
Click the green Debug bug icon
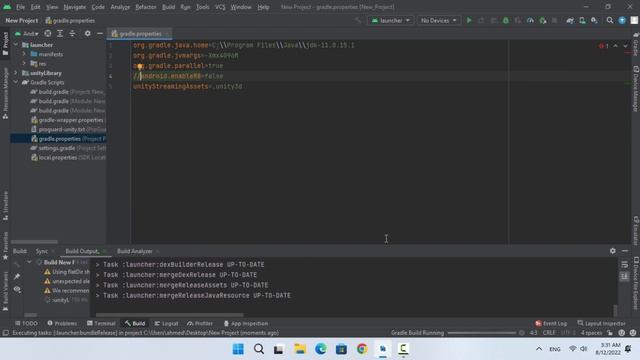(506, 20)
